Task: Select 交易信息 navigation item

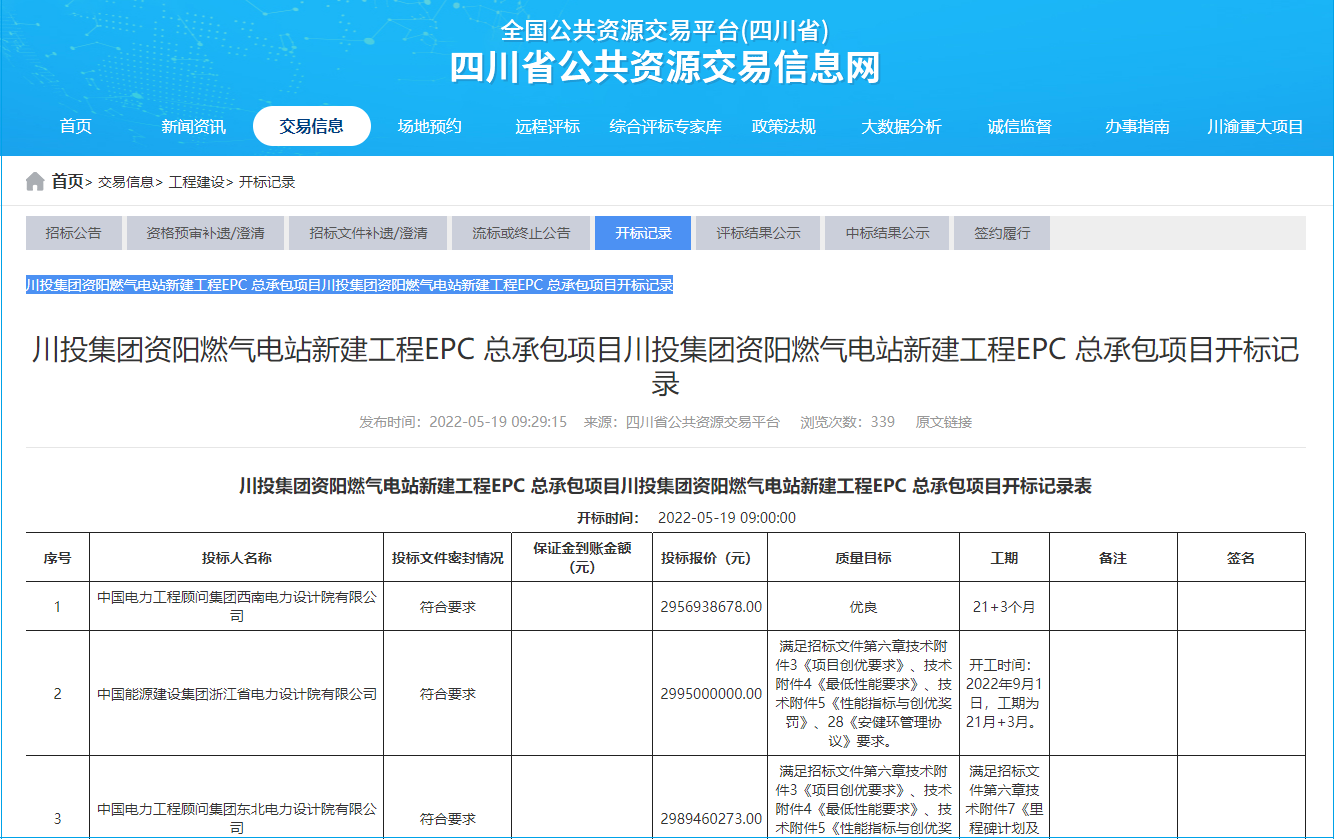Action: click(x=311, y=126)
